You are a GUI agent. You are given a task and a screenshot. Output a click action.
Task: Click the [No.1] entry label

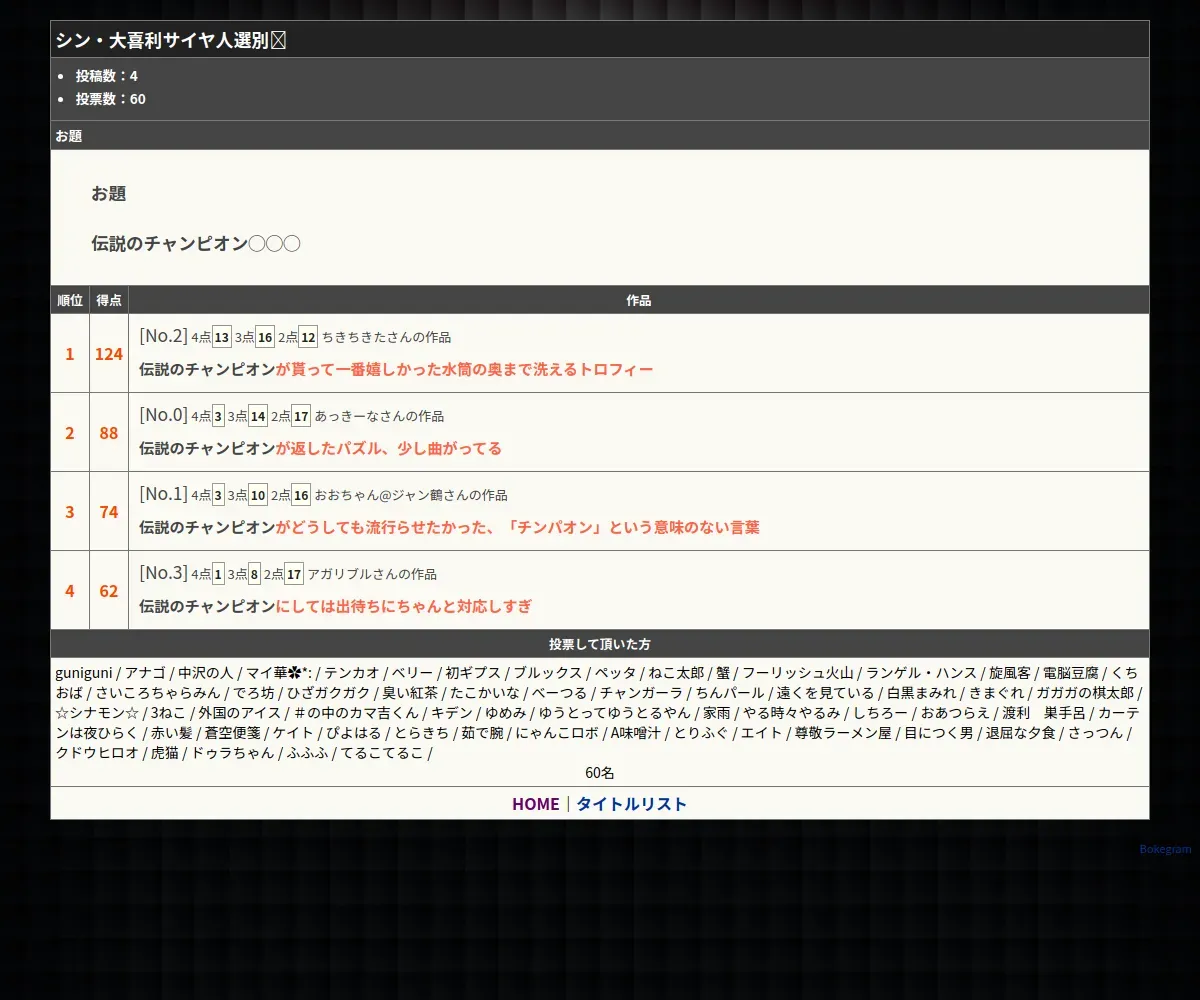(163, 494)
